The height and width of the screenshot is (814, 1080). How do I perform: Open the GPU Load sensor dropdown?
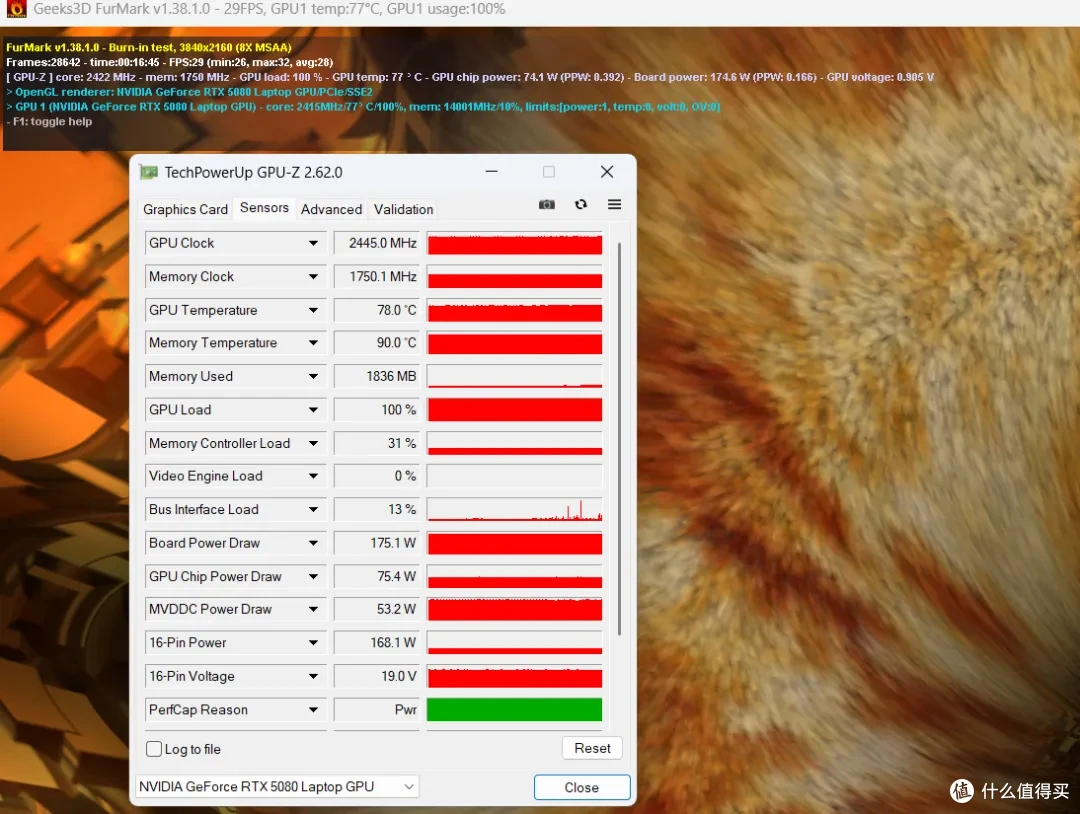(x=313, y=410)
